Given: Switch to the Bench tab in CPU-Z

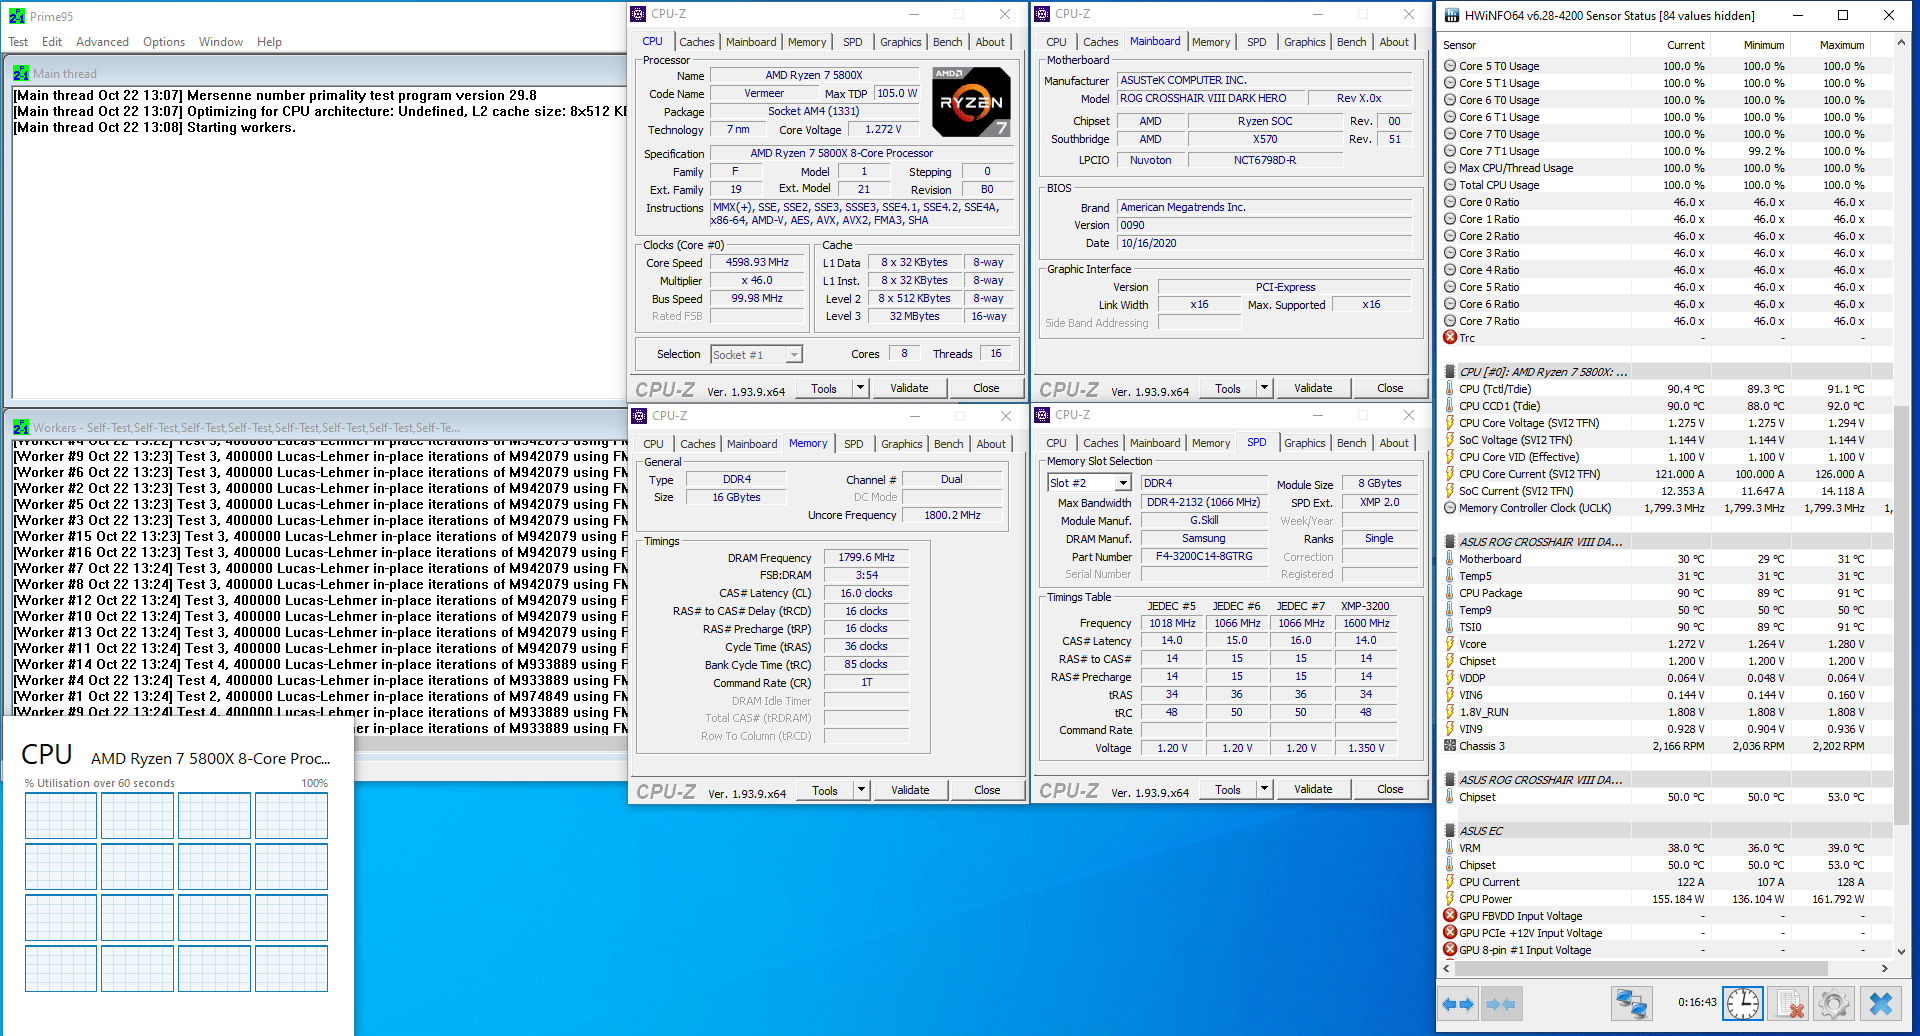Looking at the screenshot, I should click(947, 41).
